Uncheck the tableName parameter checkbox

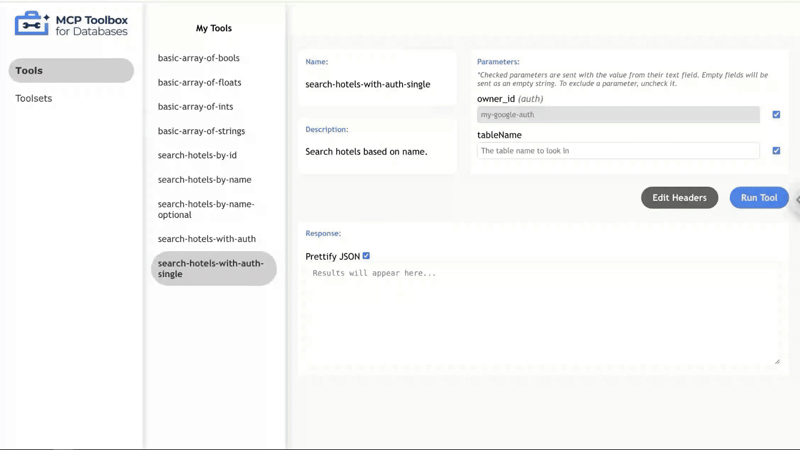[x=776, y=151]
